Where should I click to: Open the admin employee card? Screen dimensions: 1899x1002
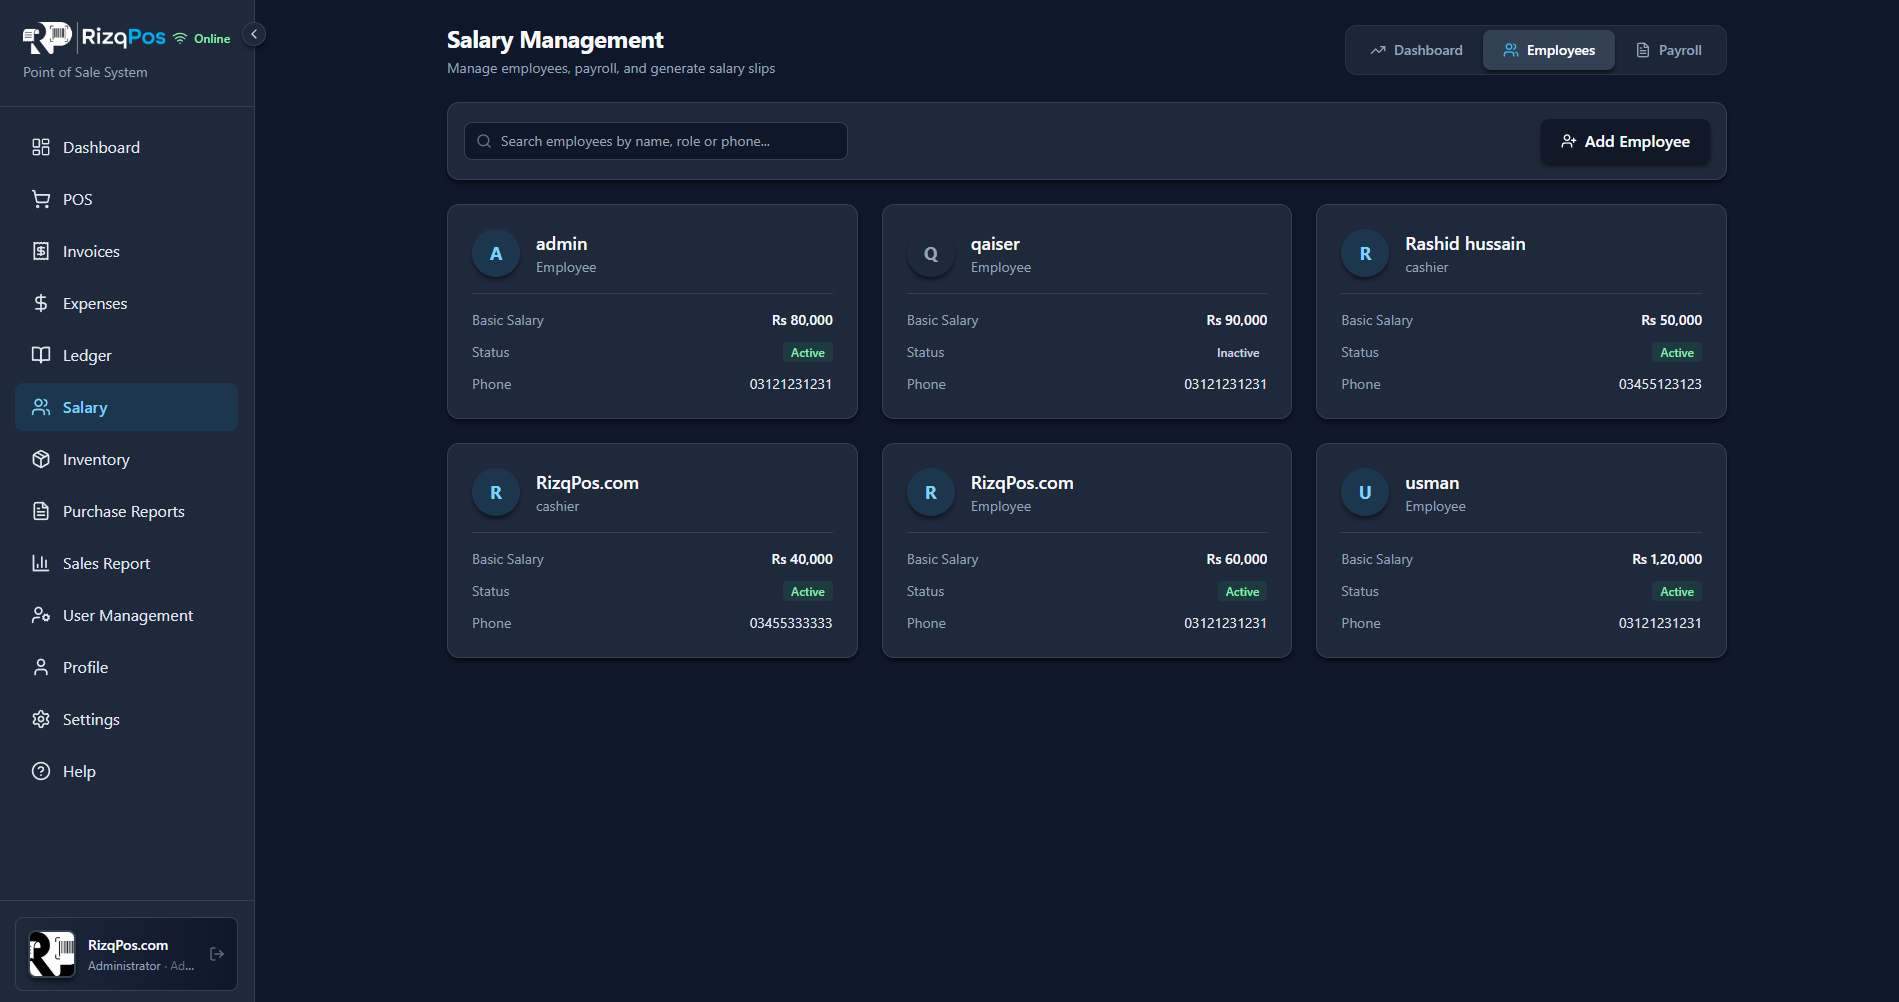(652, 311)
